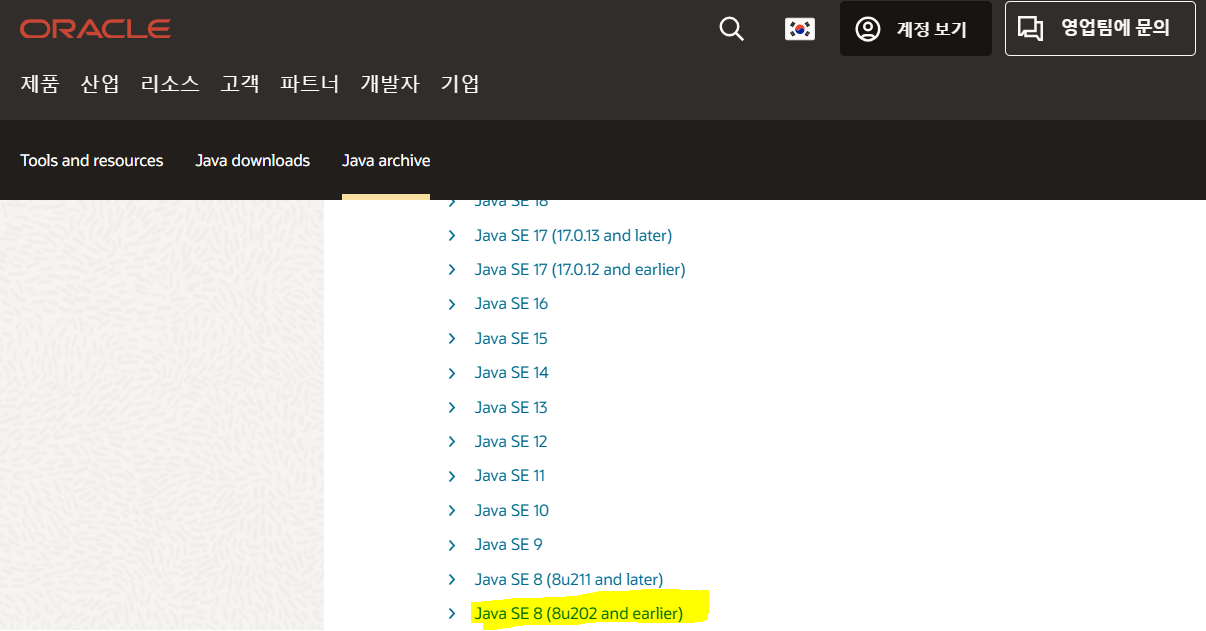This screenshot has height=631, width=1206.
Task: Click 영업팀에 문의 contact sales button
Action: (1100, 28)
